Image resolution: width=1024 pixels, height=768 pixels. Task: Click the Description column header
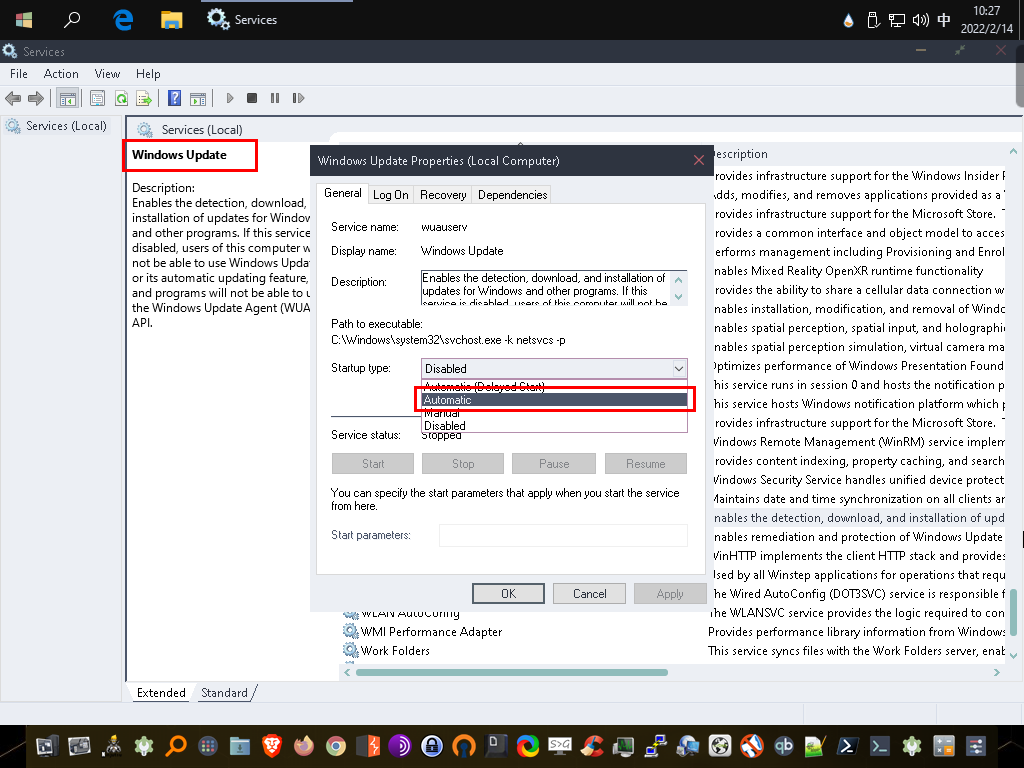coord(738,154)
